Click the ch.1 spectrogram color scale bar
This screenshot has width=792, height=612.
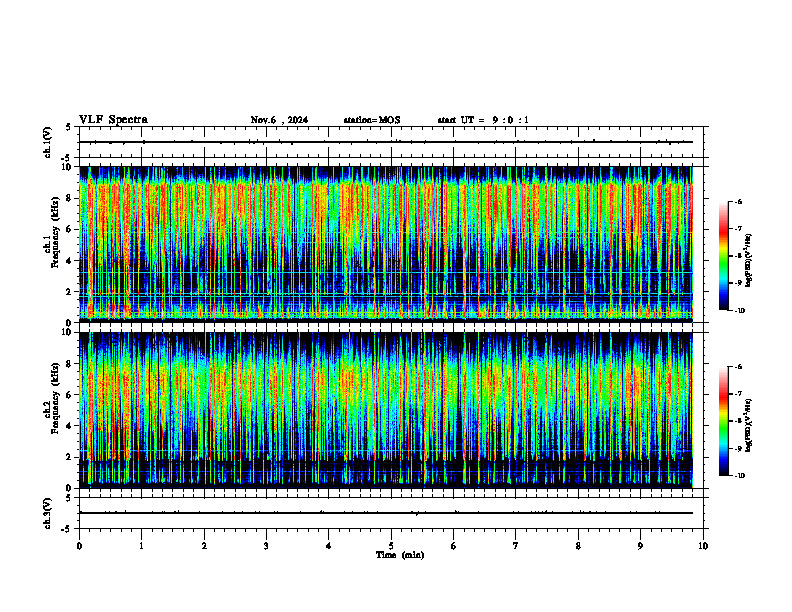[x=723, y=256]
